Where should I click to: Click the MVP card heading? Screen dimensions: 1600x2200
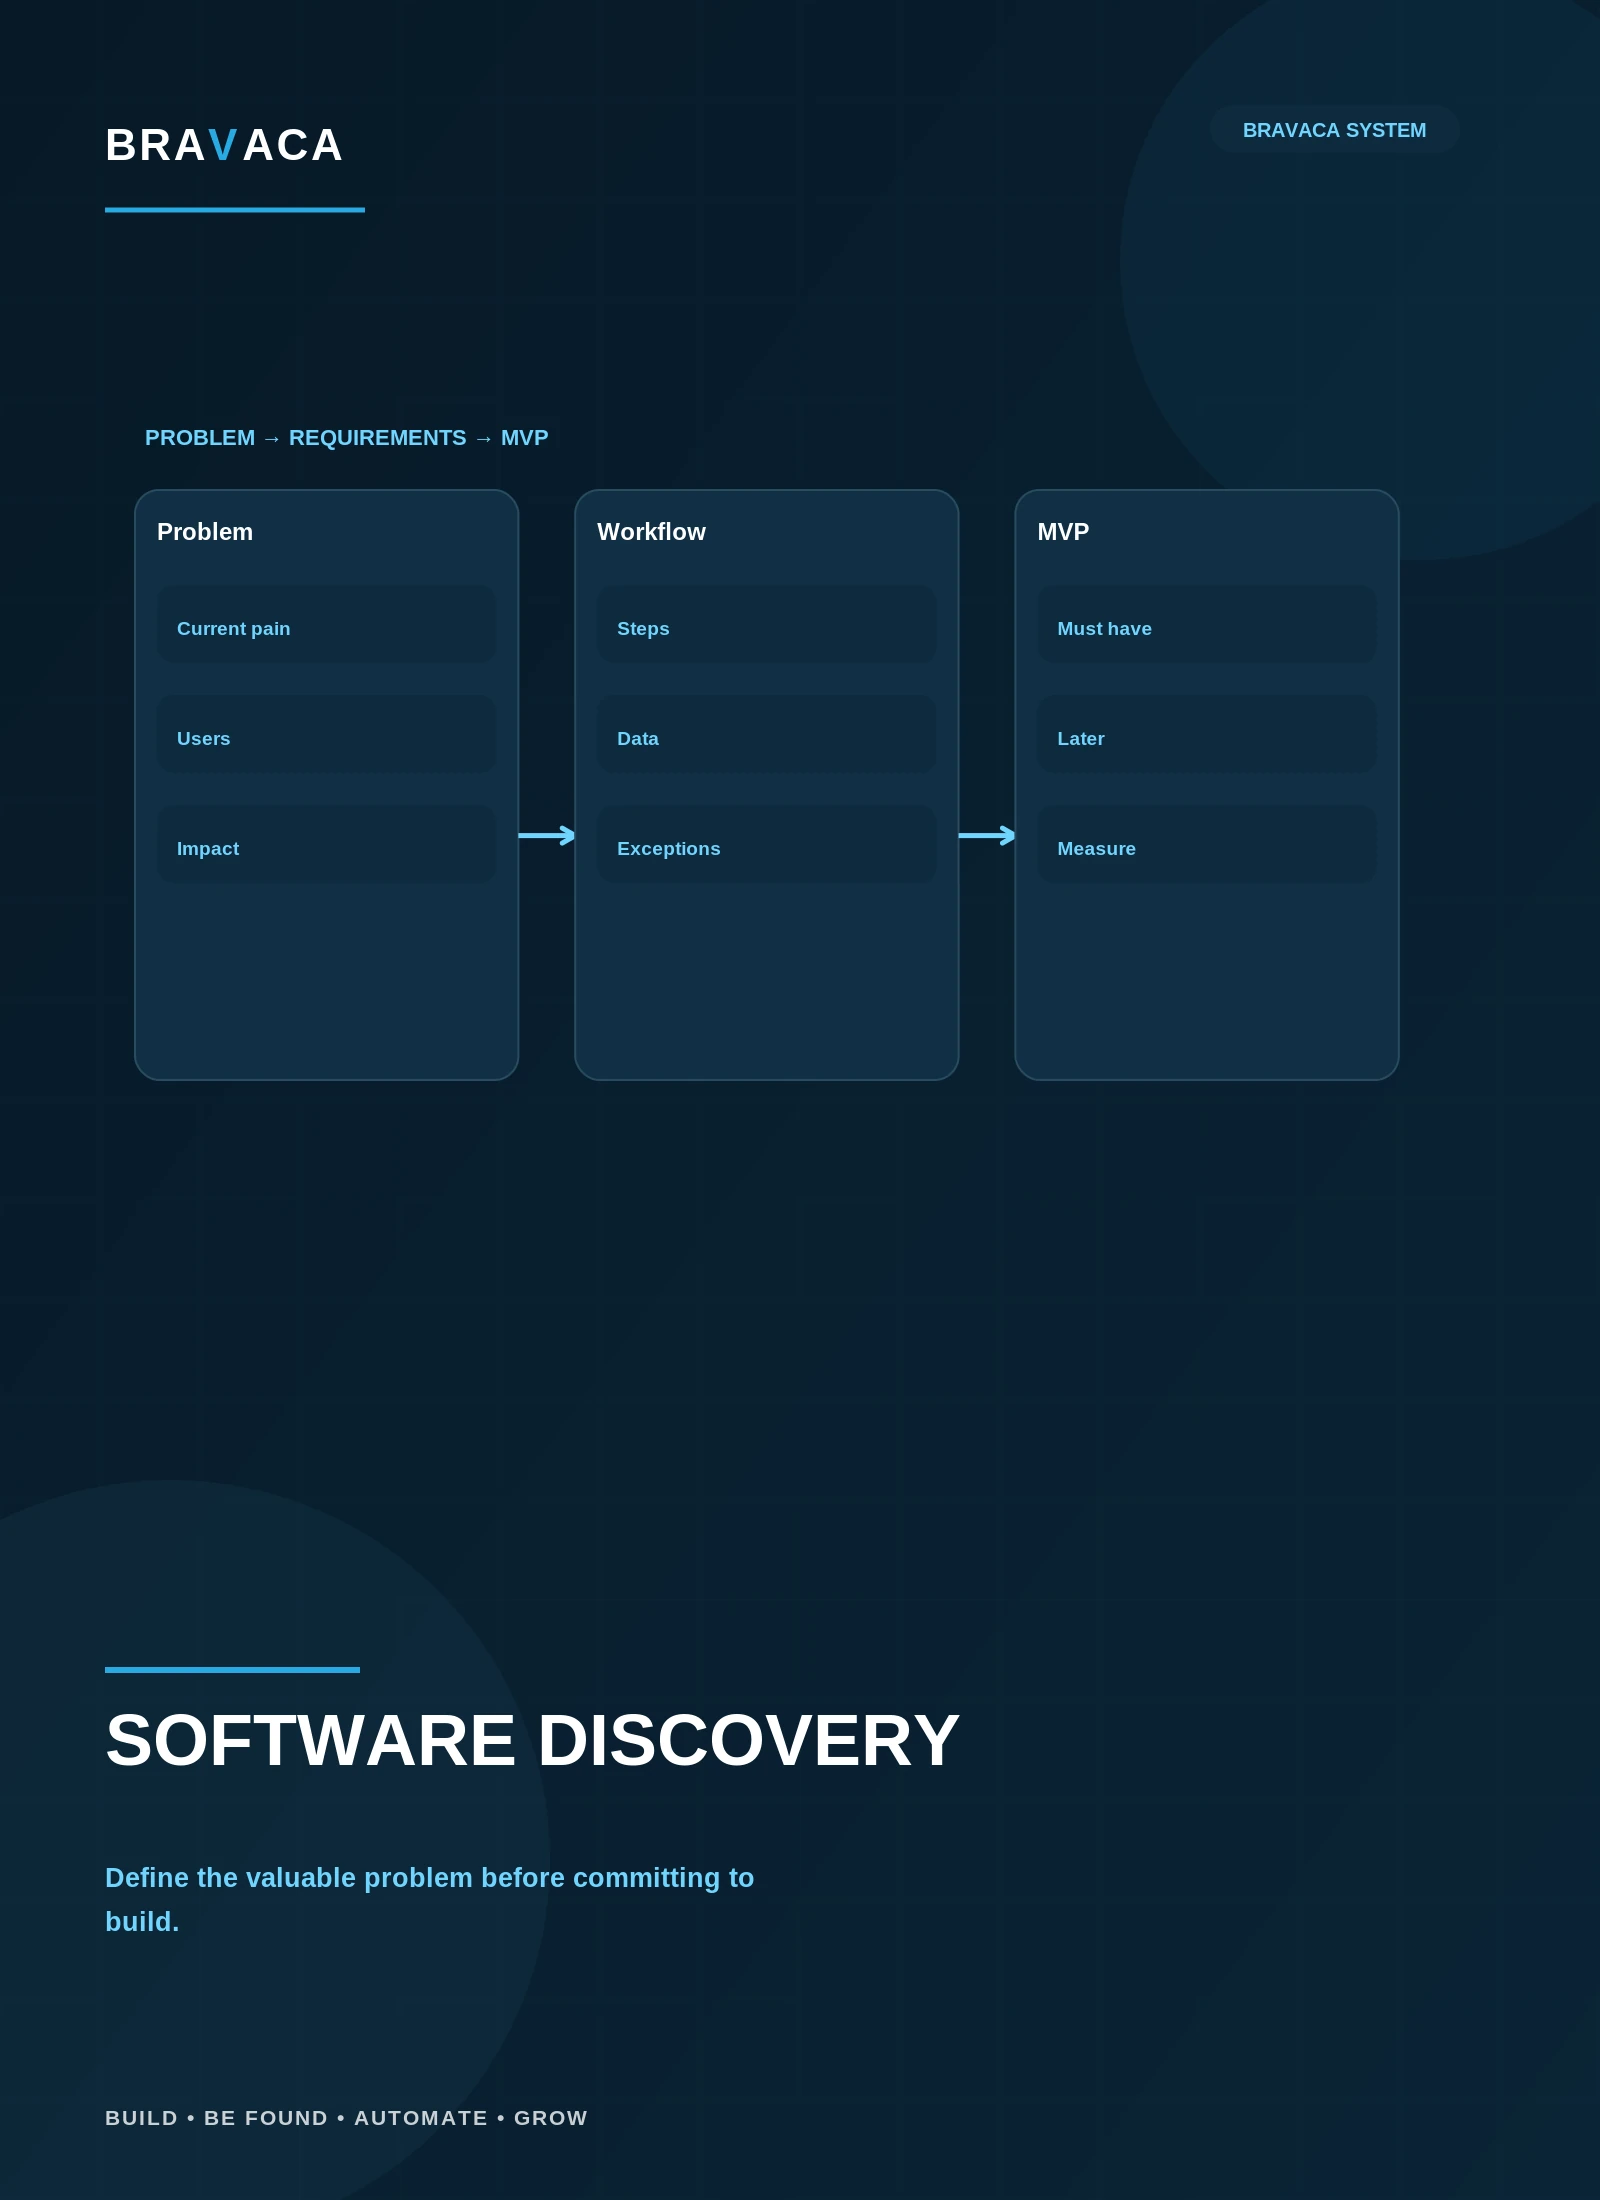click(1063, 532)
